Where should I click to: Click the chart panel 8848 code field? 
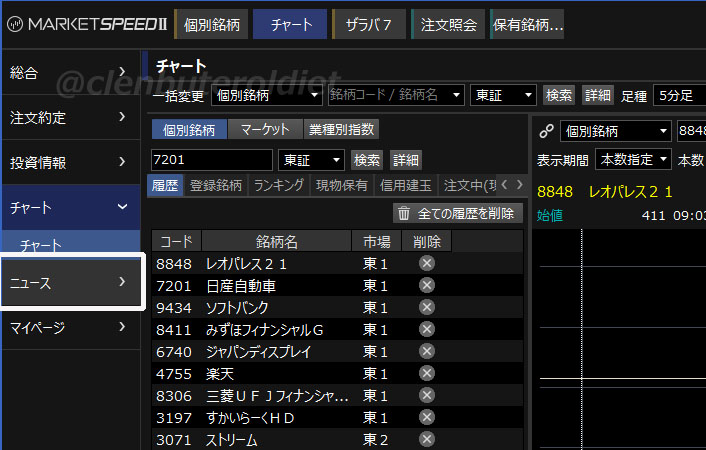(x=692, y=131)
